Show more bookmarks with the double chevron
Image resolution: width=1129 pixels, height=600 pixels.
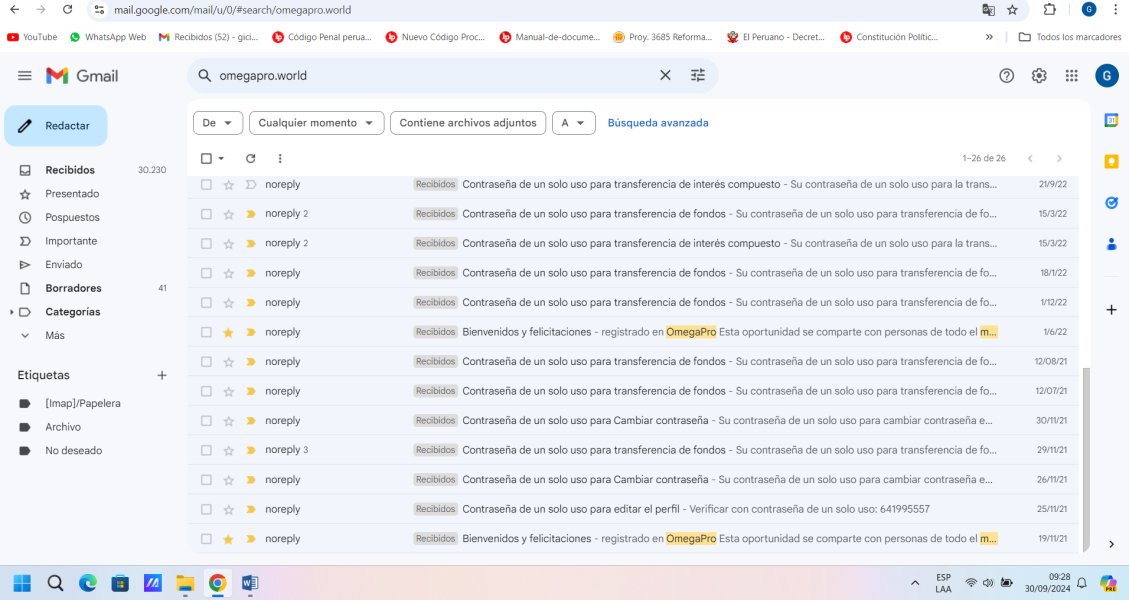[x=989, y=37]
